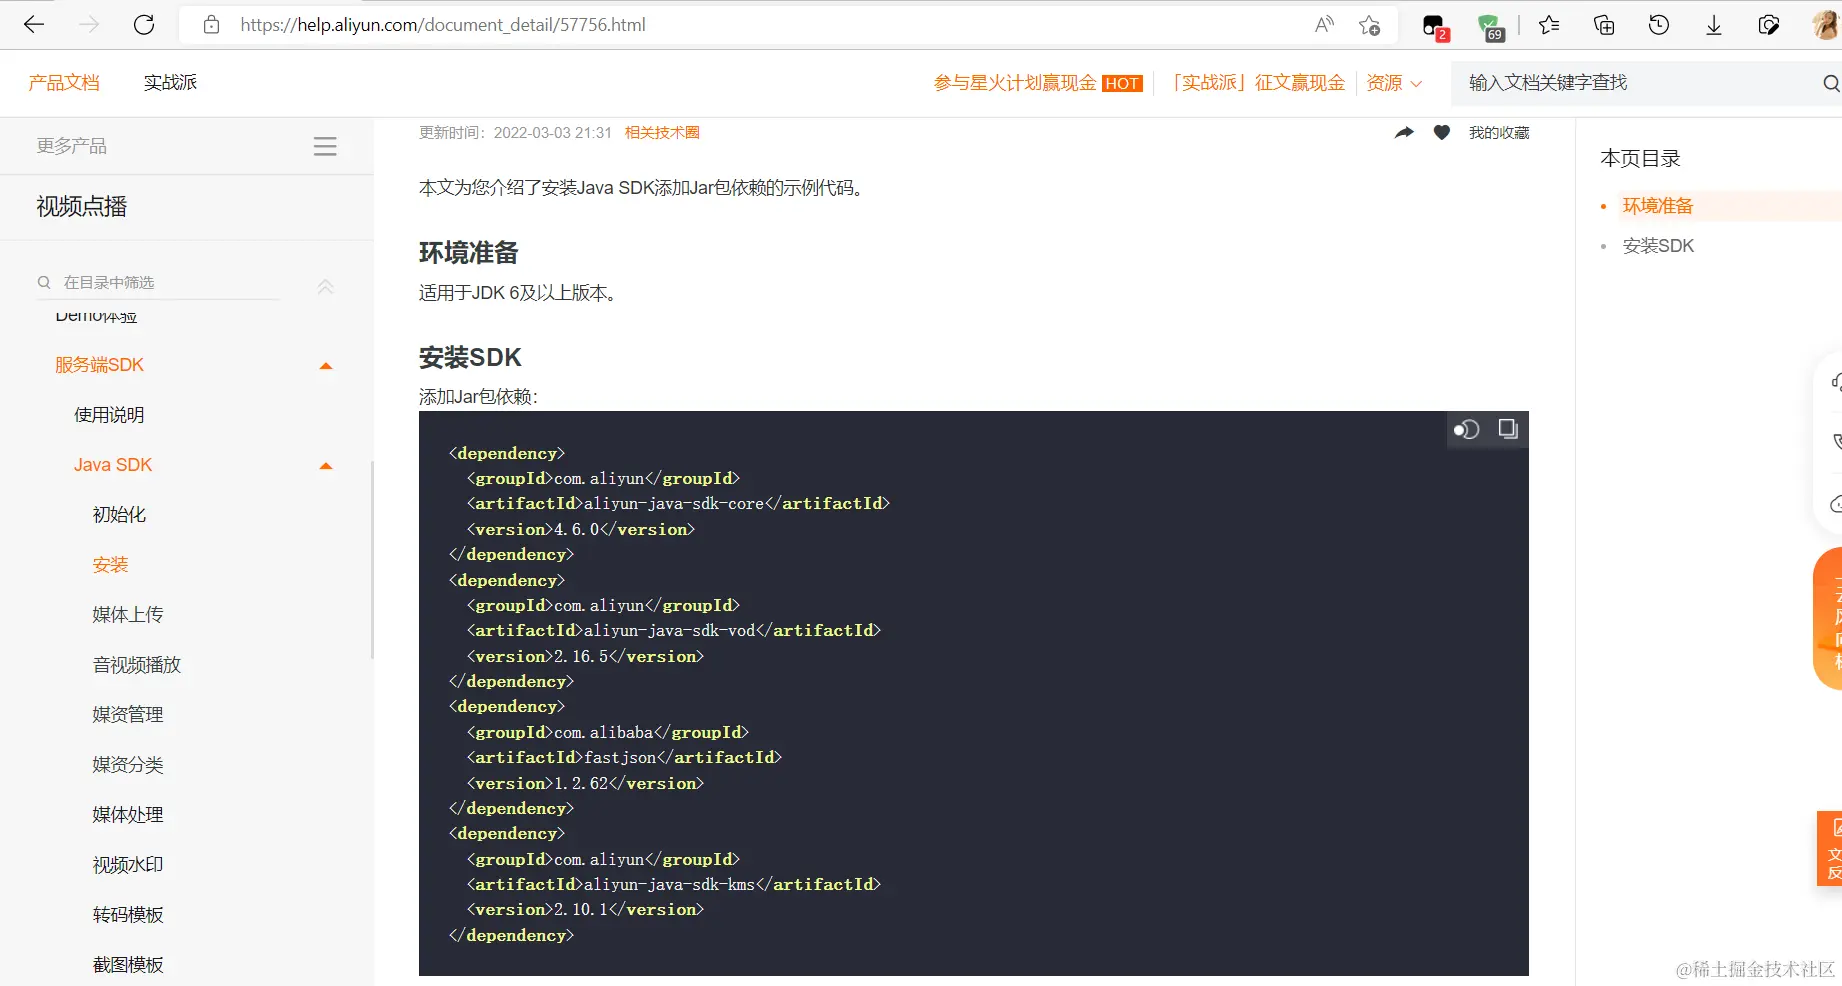1842x986 pixels.
Task: Open the sidebar menu icon beside 更多产品
Action: 324,145
